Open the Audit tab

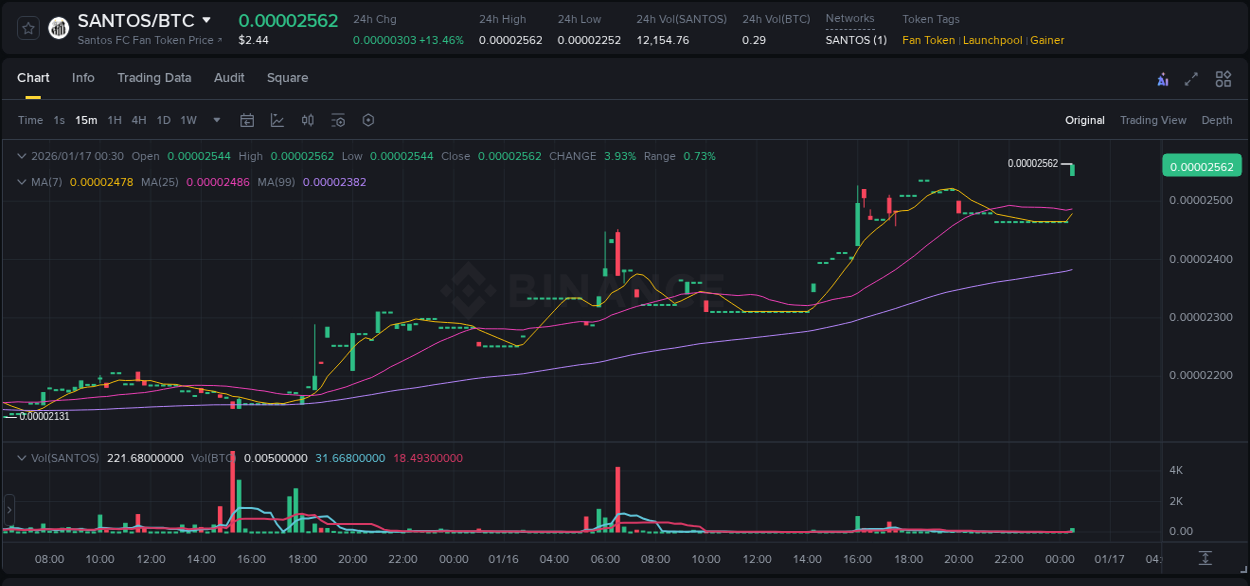coord(229,78)
